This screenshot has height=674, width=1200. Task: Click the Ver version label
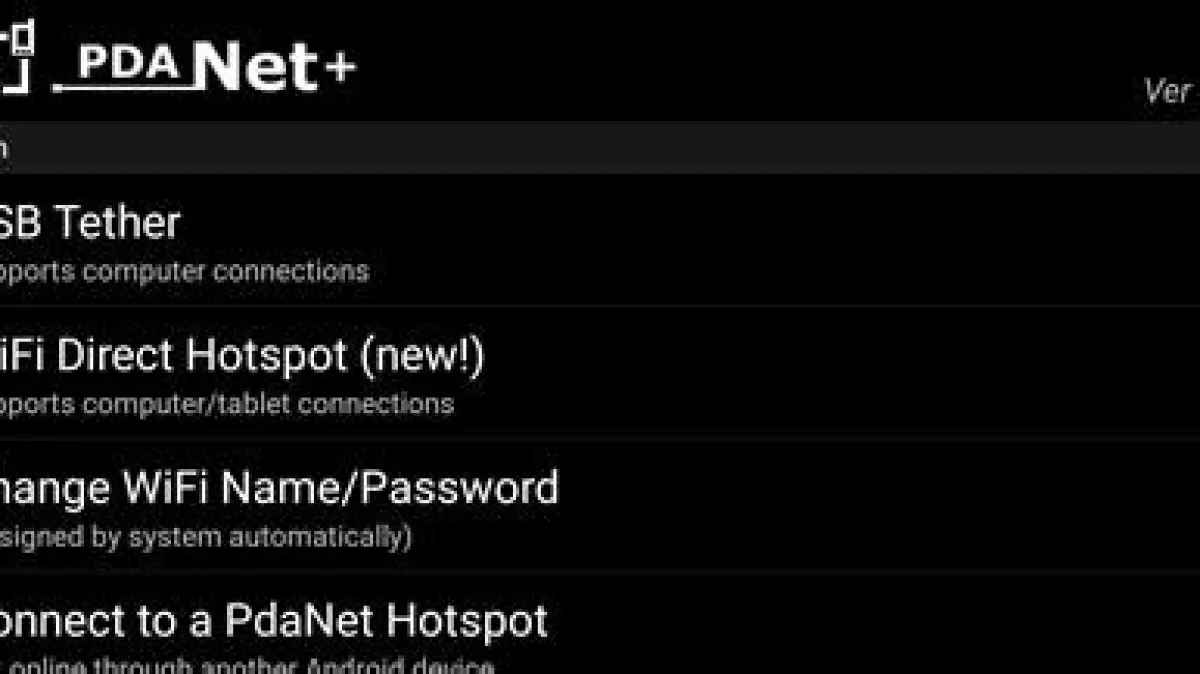[1168, 92]
